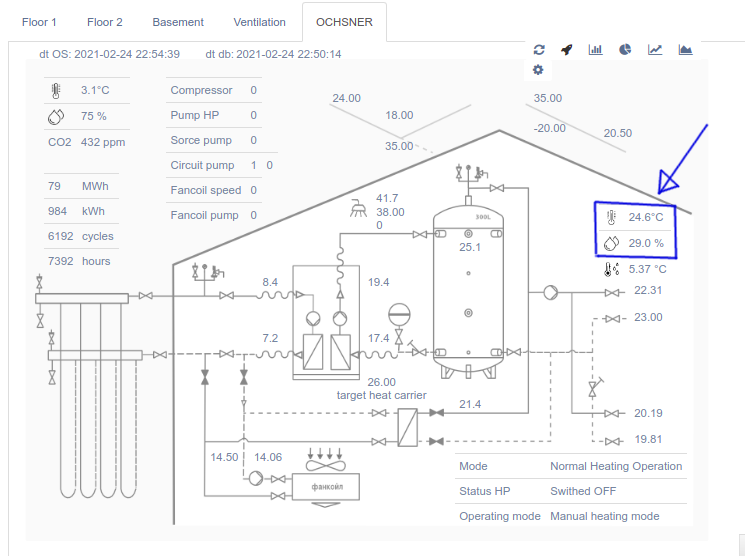The width and height of the screenshot is (745, 556).
Task: Click the refresh icon
Action: tap(539, 49)
